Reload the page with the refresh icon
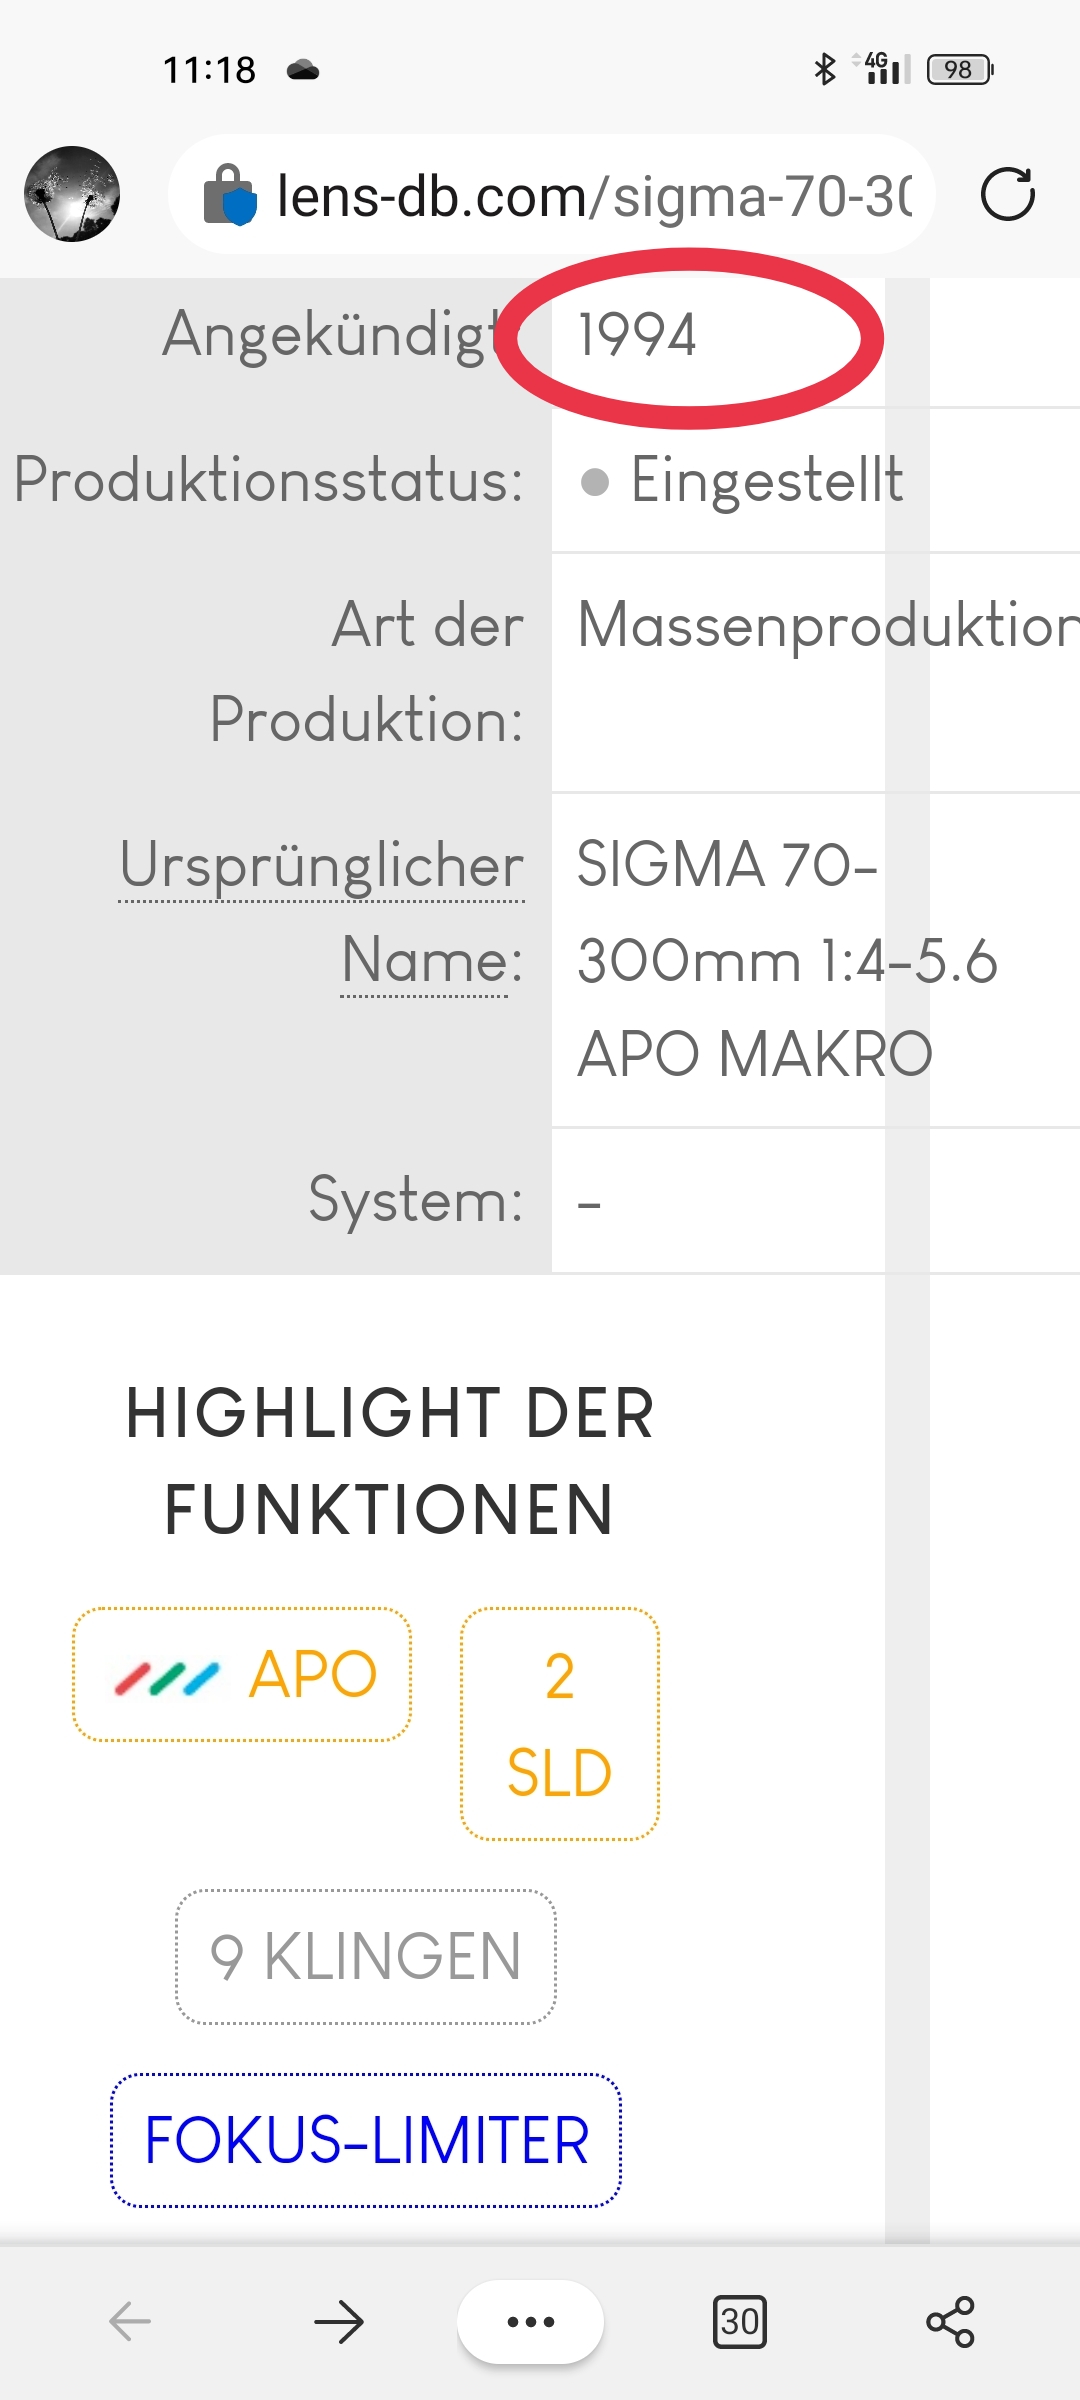The height and width of the screenshot is (2400, 1080). tap(1007, 194)
